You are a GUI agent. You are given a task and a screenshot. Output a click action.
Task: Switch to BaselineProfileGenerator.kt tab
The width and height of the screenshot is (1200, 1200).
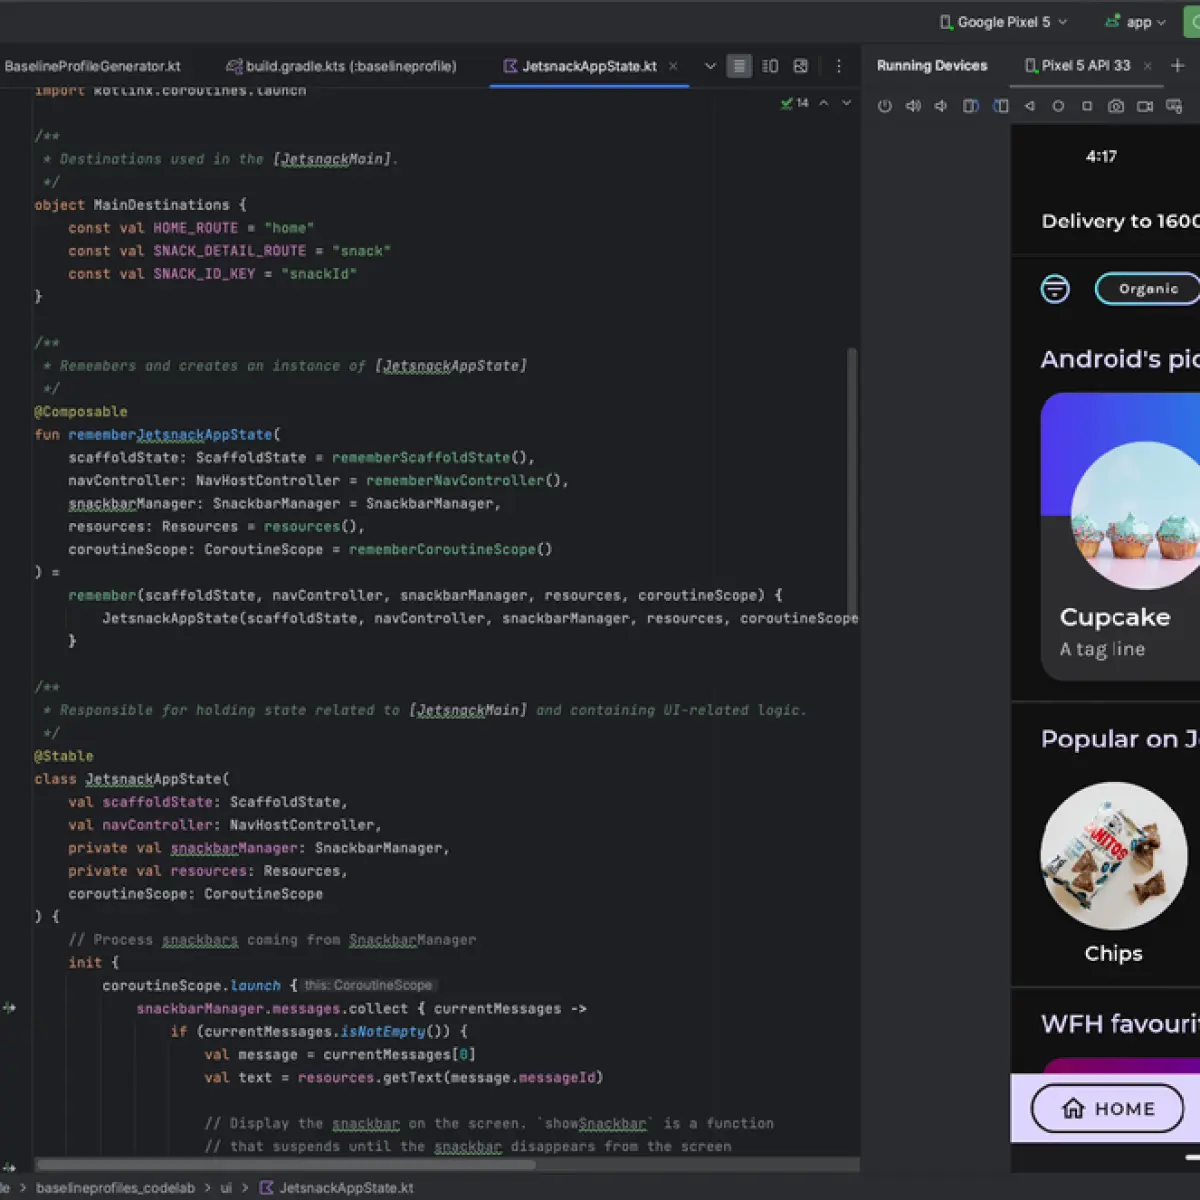[x=92, y=66]
